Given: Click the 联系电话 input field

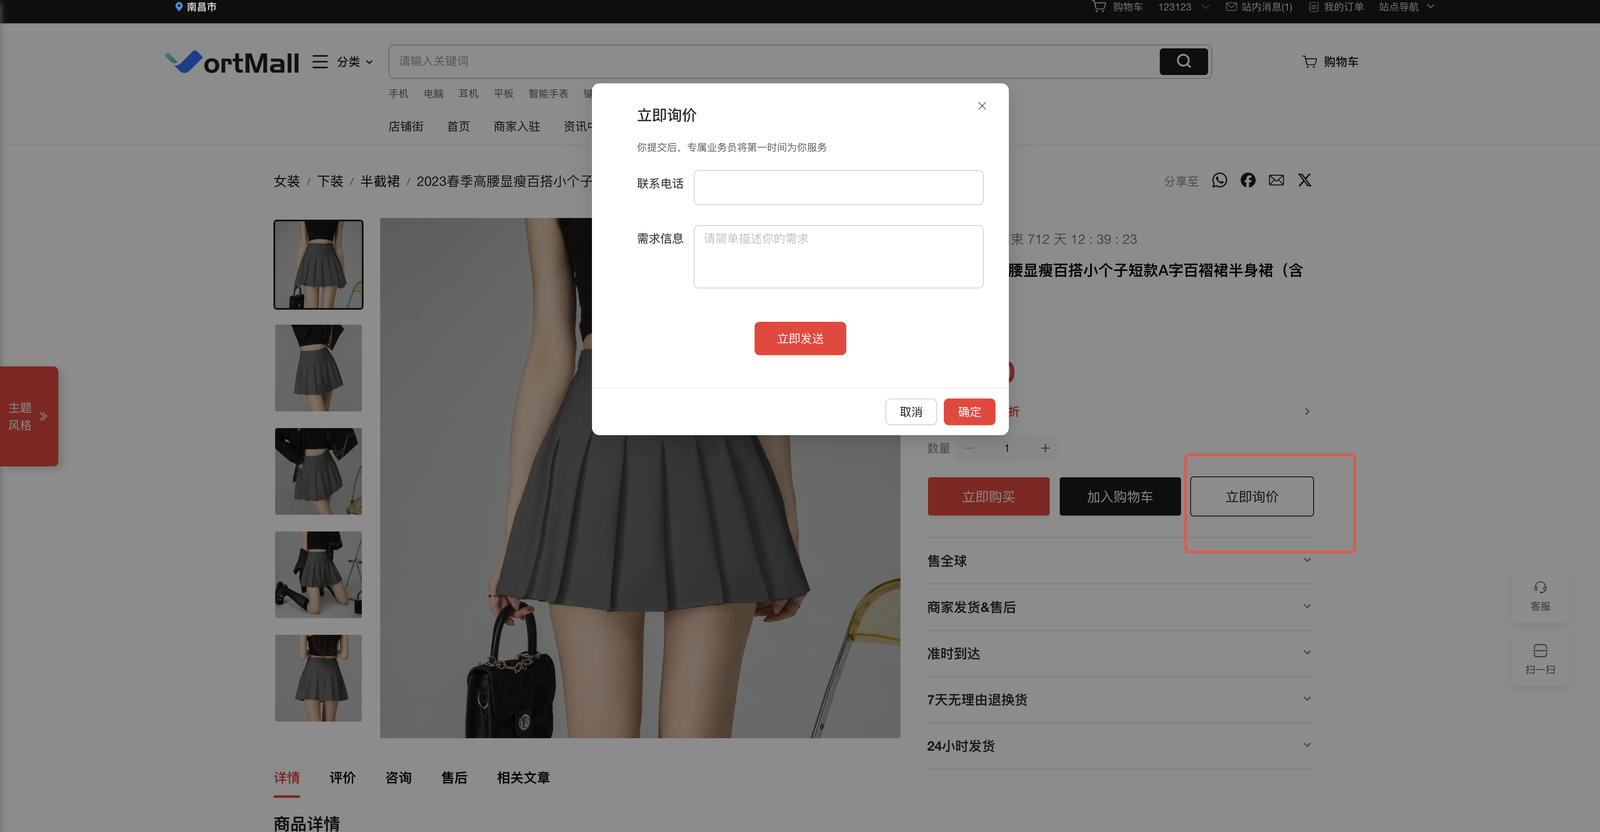Looking at the screenshot, I should click(838, 188).
